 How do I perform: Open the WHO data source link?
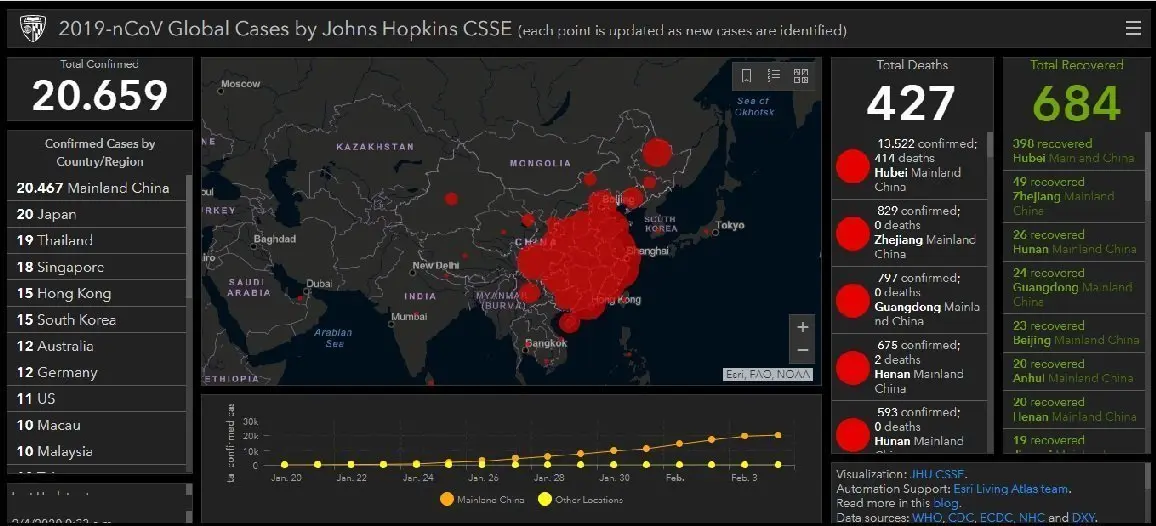click(x=926, y=518)
